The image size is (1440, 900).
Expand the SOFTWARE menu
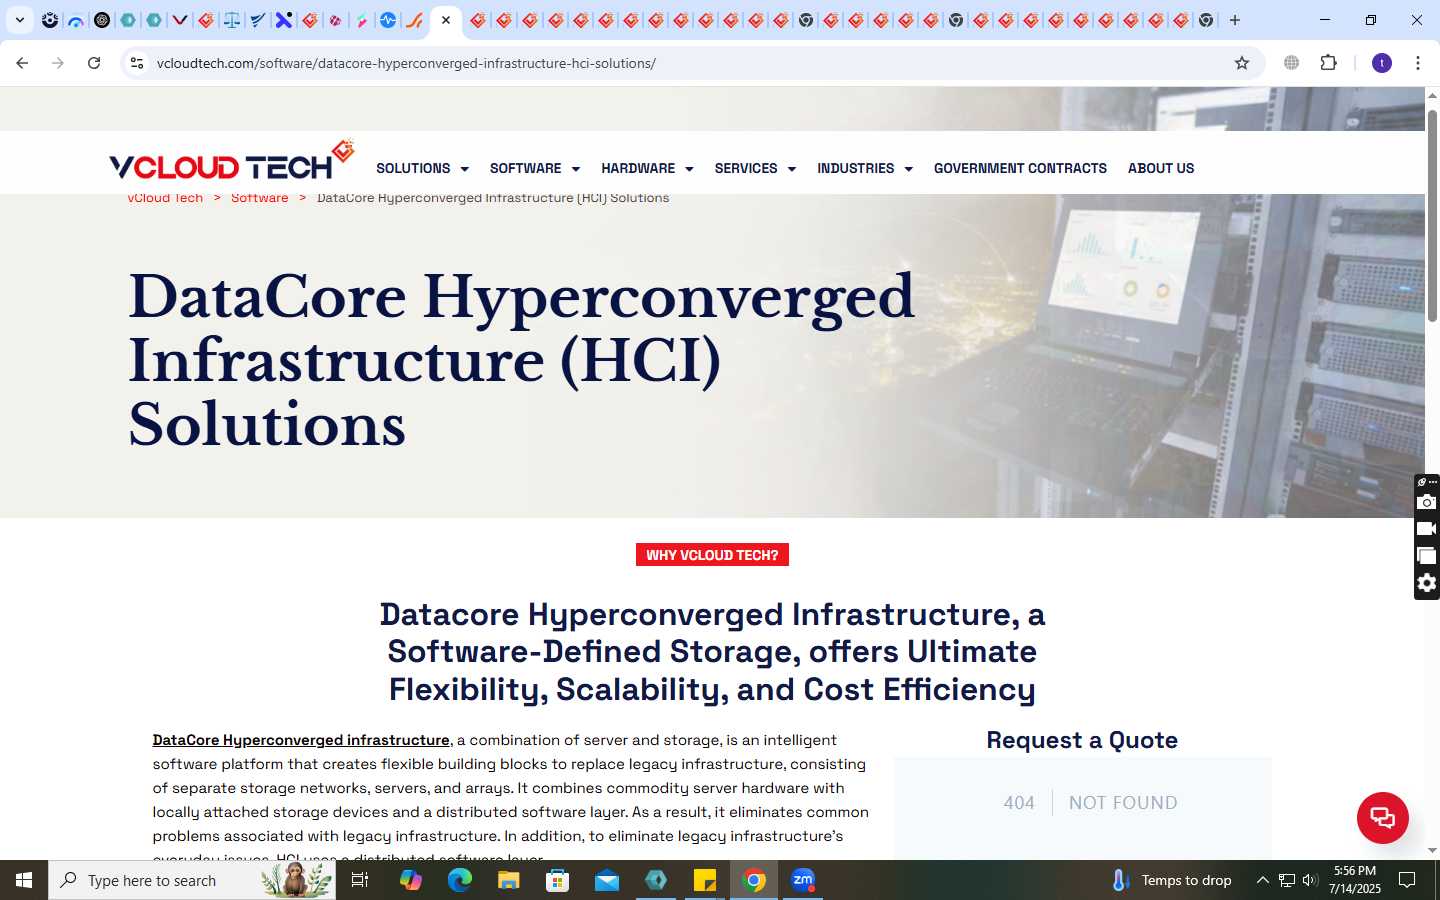click(x=535, y=168)
